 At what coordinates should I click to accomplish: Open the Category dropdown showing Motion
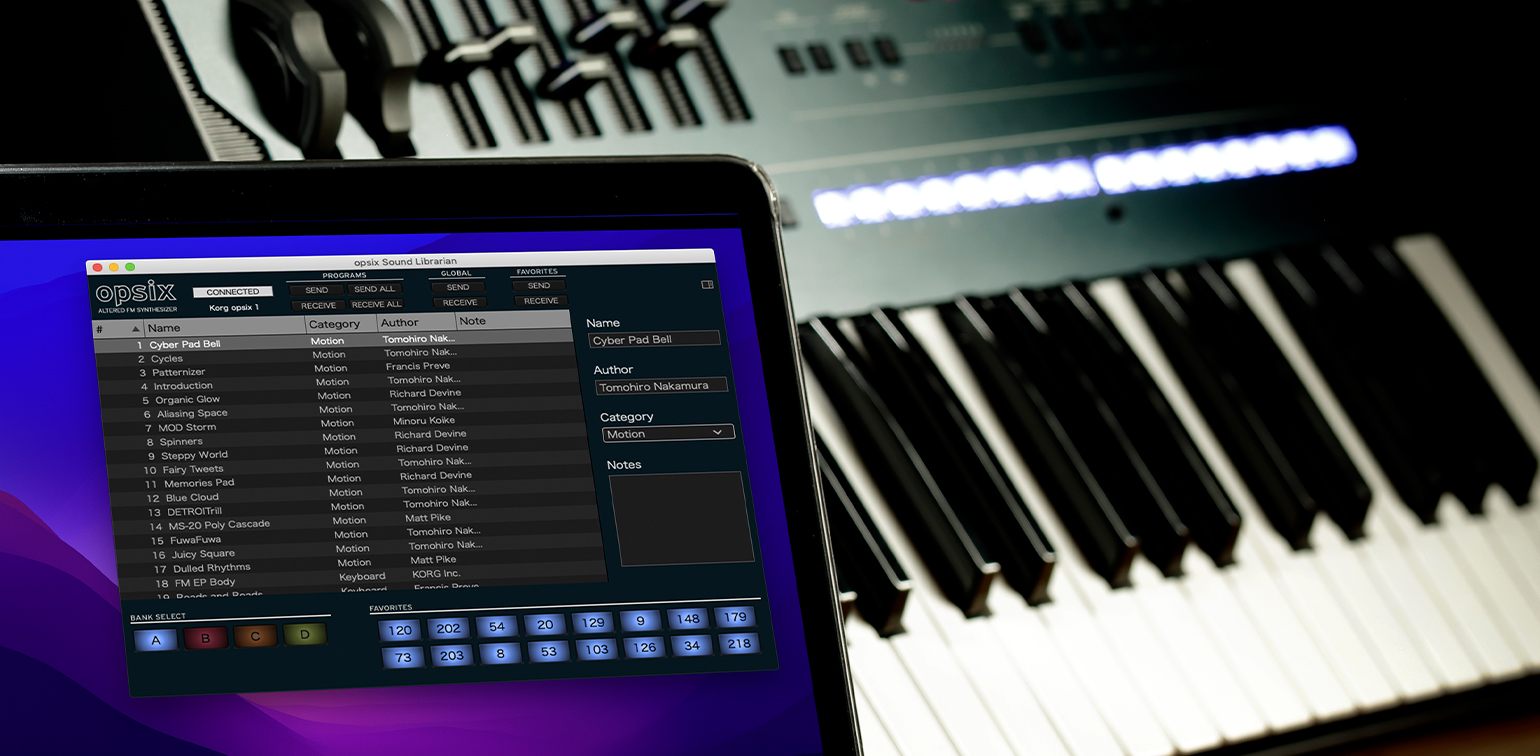point(668,433)
